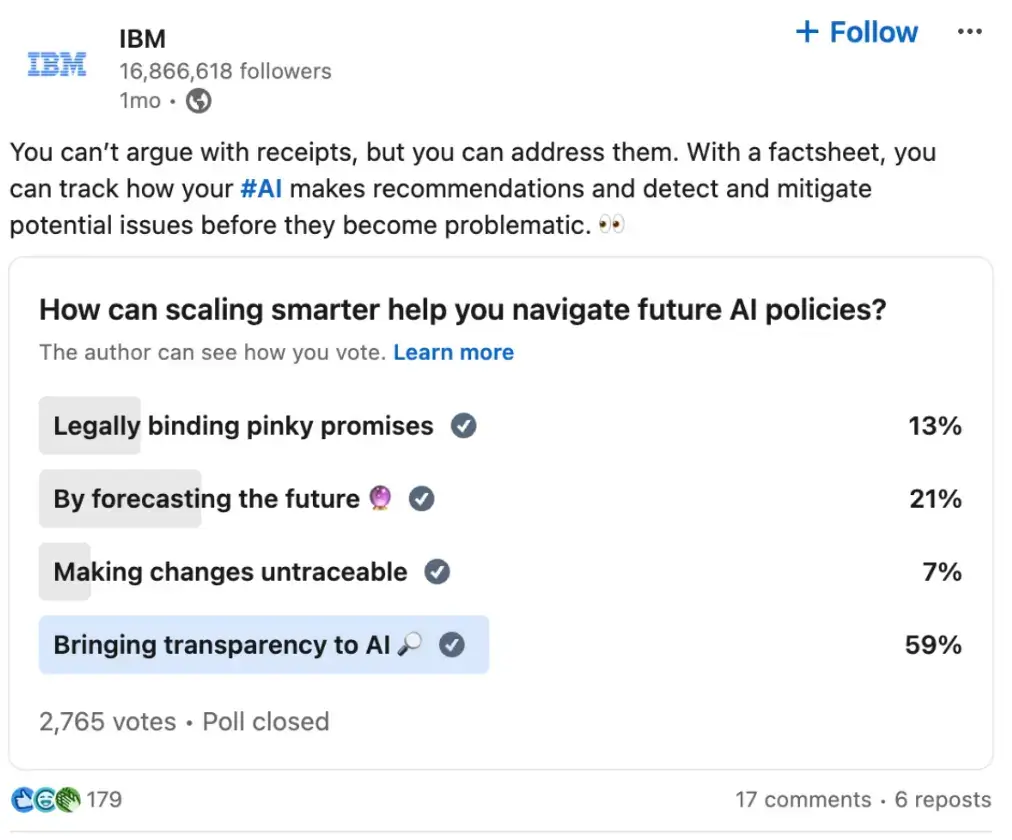Click the Follow button
Viewport: 1012px width, 840px height.
click(x=856, y=32)
